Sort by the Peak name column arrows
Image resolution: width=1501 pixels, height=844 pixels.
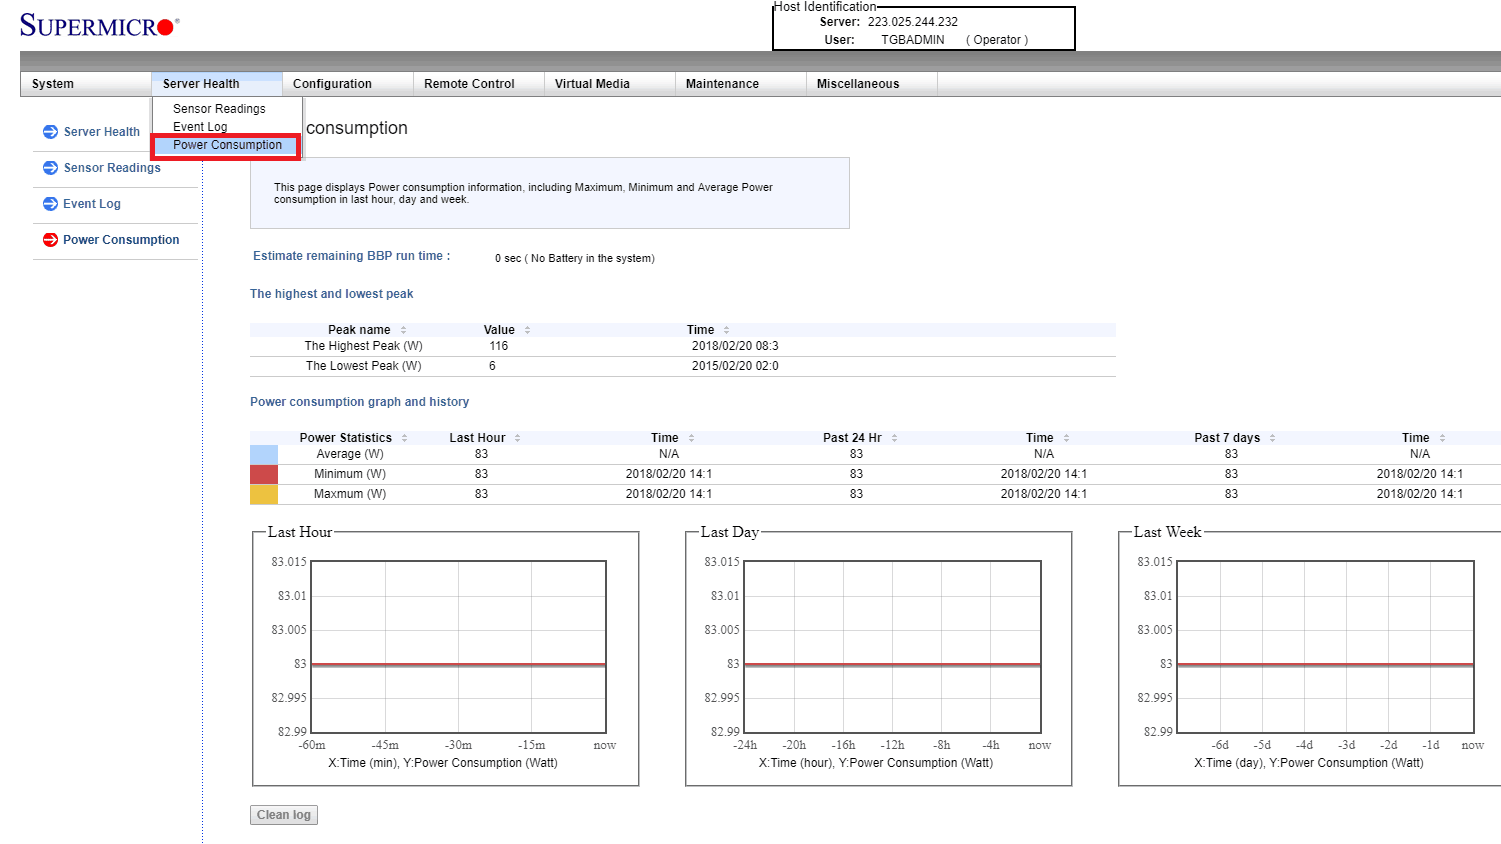(404, 330)
